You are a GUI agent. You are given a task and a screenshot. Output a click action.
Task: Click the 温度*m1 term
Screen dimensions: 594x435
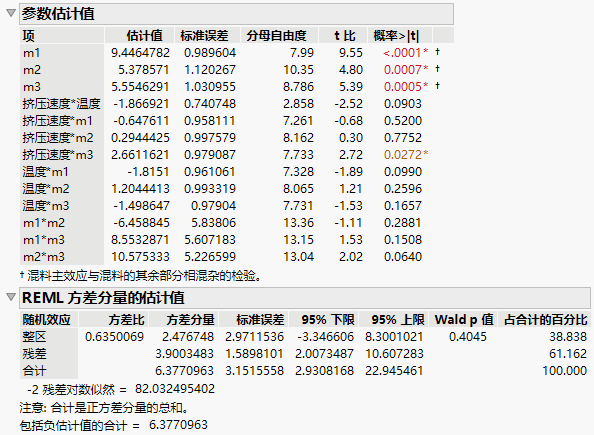pos(45,172)
